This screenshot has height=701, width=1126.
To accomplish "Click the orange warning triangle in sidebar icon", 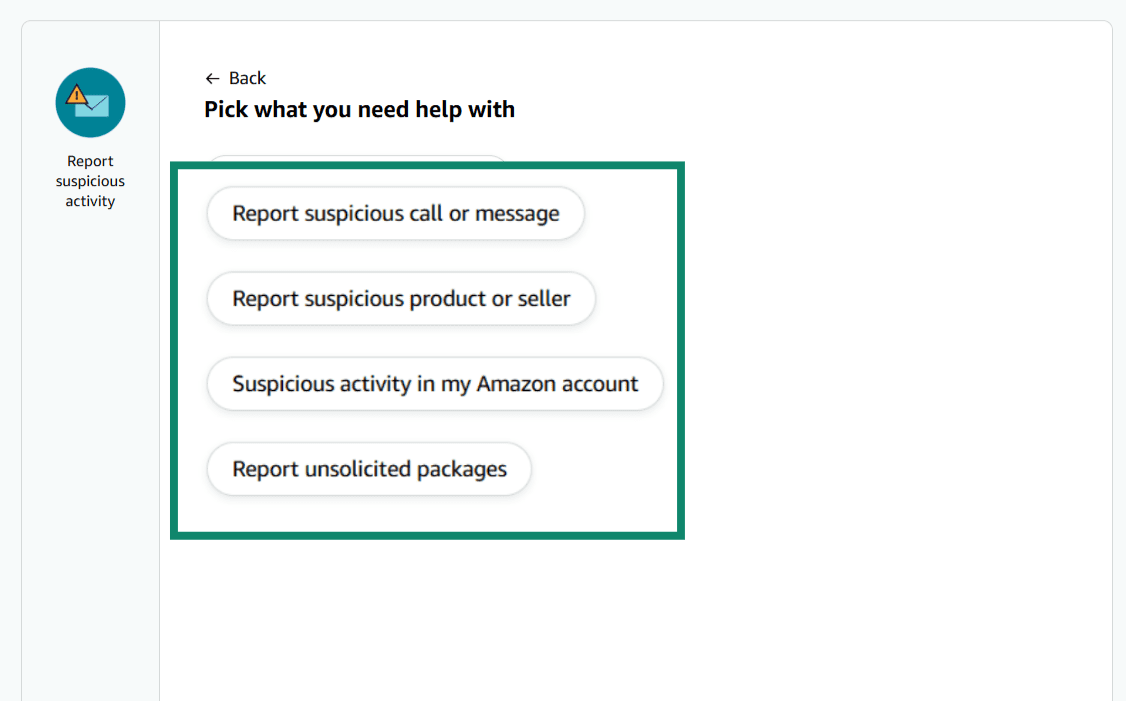I will click(76, 95).
